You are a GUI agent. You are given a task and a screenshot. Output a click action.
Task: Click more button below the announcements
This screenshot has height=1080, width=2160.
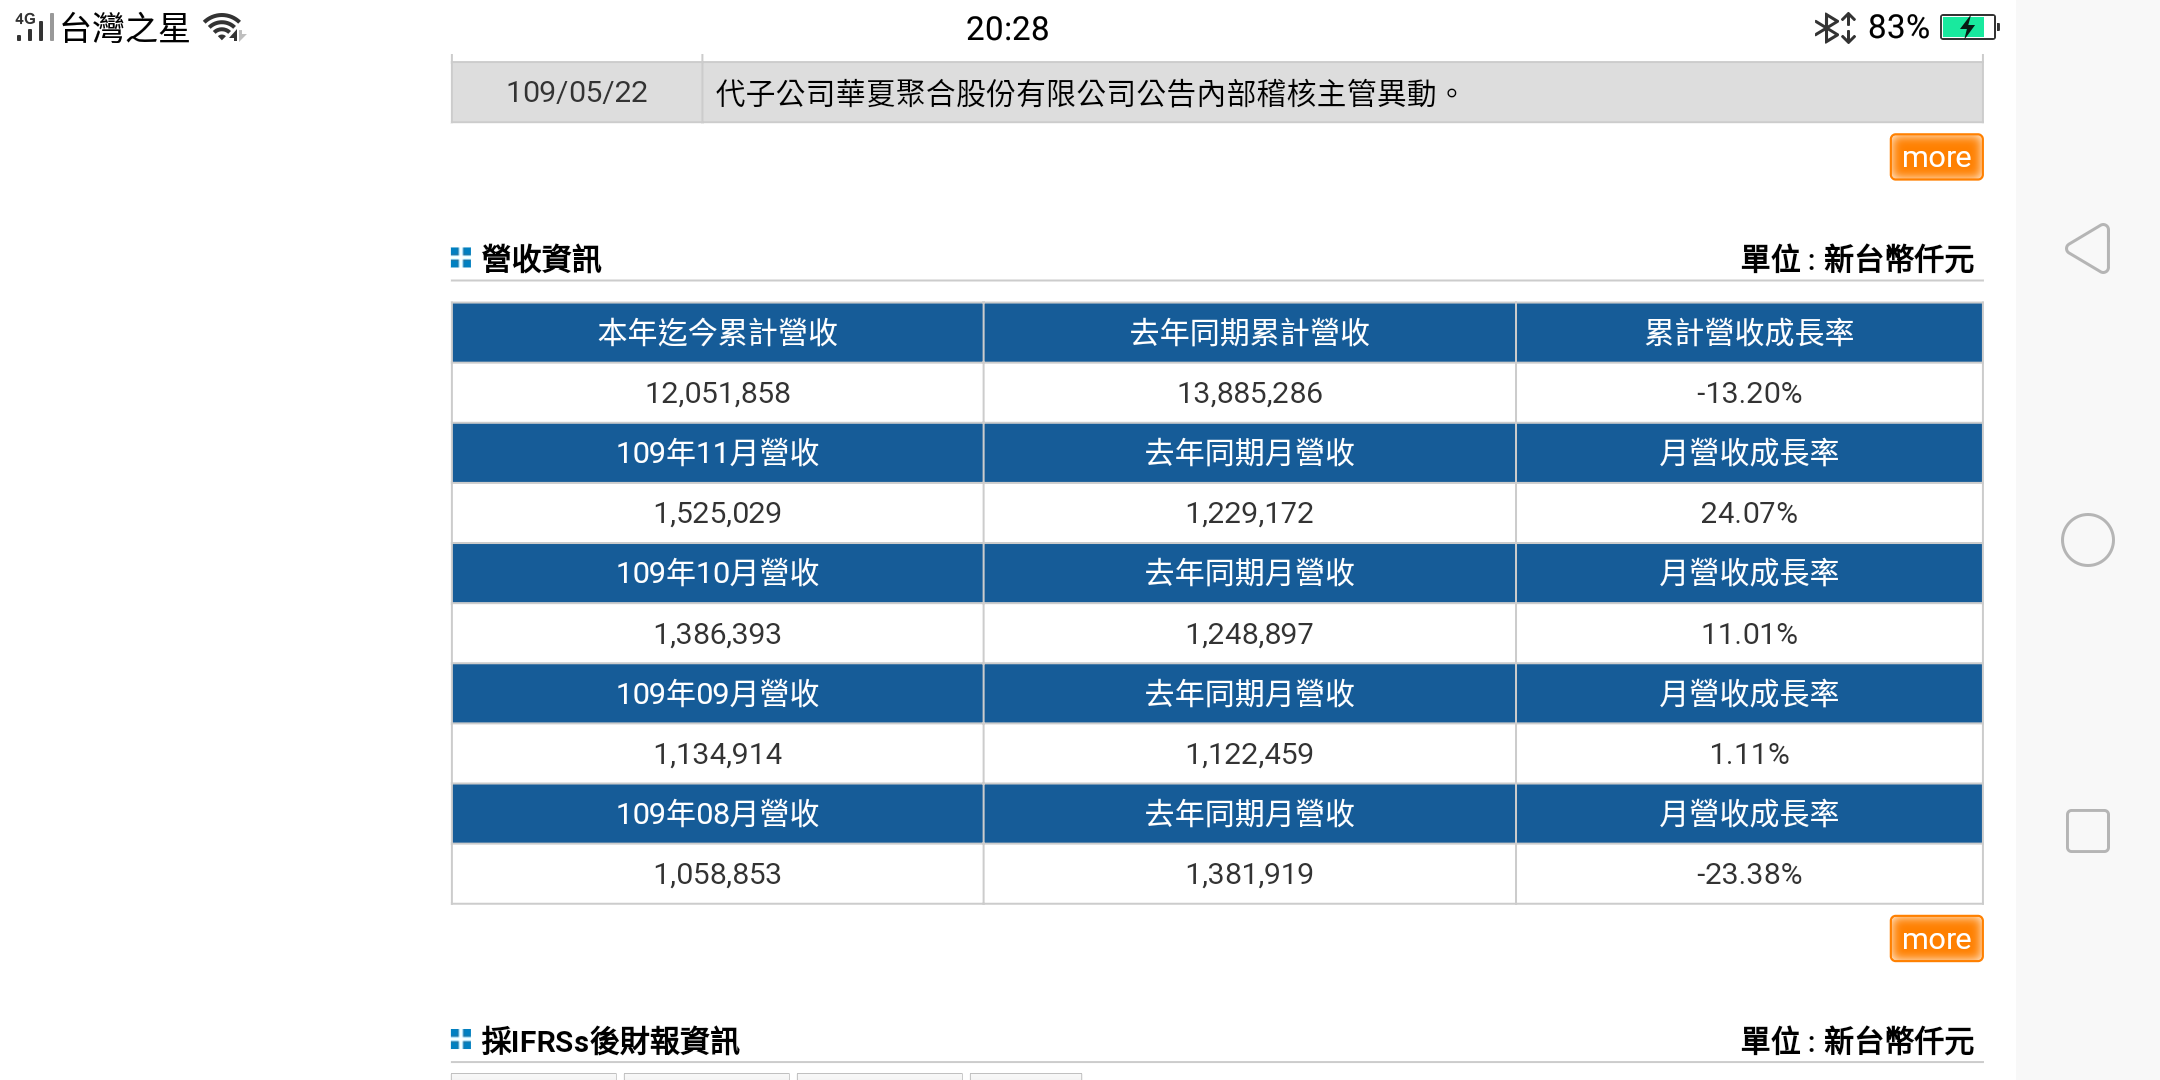(1935, 158)
